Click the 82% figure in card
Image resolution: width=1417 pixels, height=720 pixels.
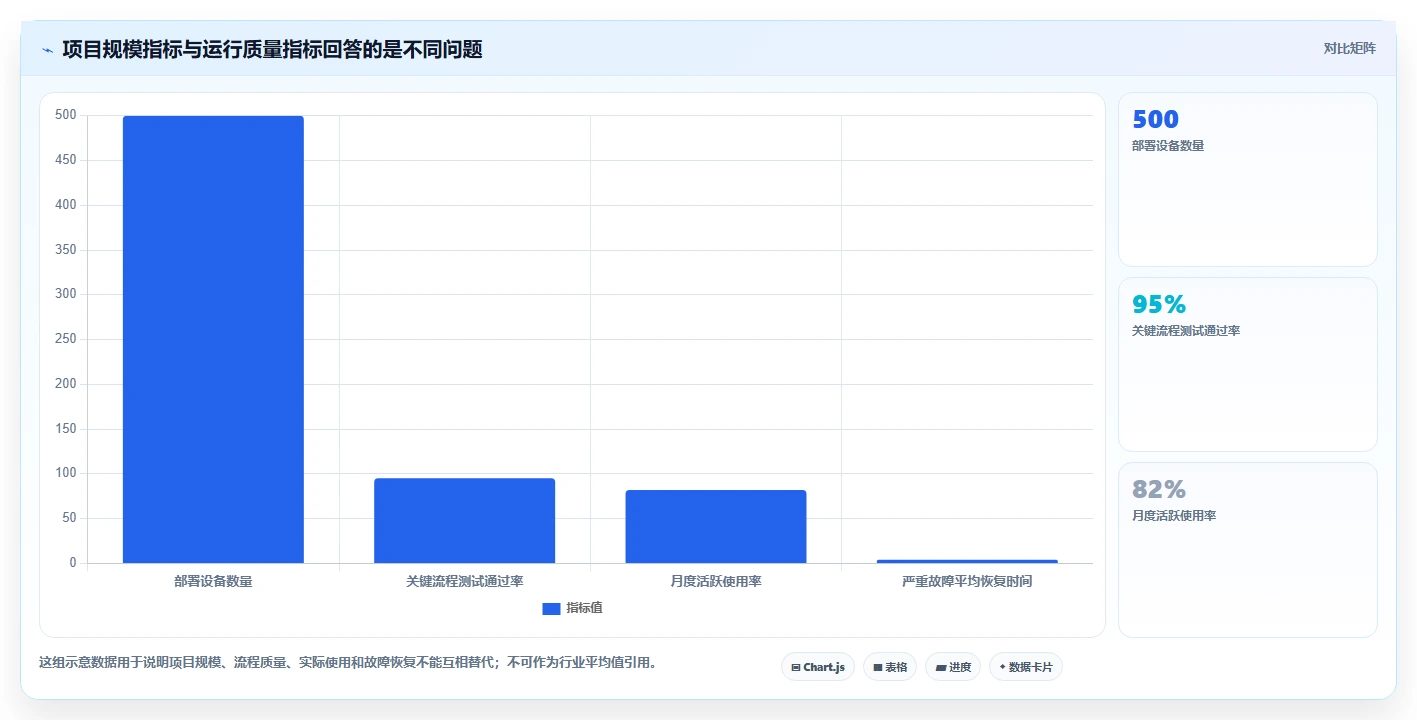[1159, 489]
